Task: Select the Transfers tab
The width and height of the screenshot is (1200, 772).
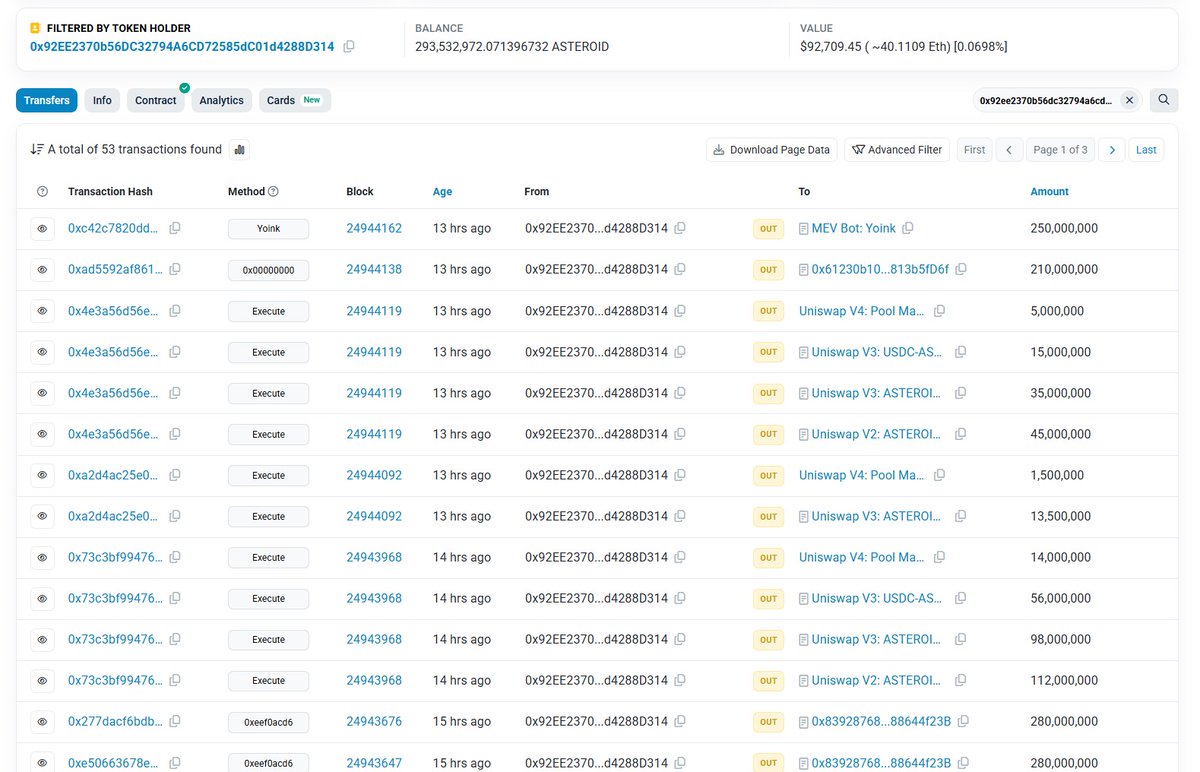Action: coord(47,100)
